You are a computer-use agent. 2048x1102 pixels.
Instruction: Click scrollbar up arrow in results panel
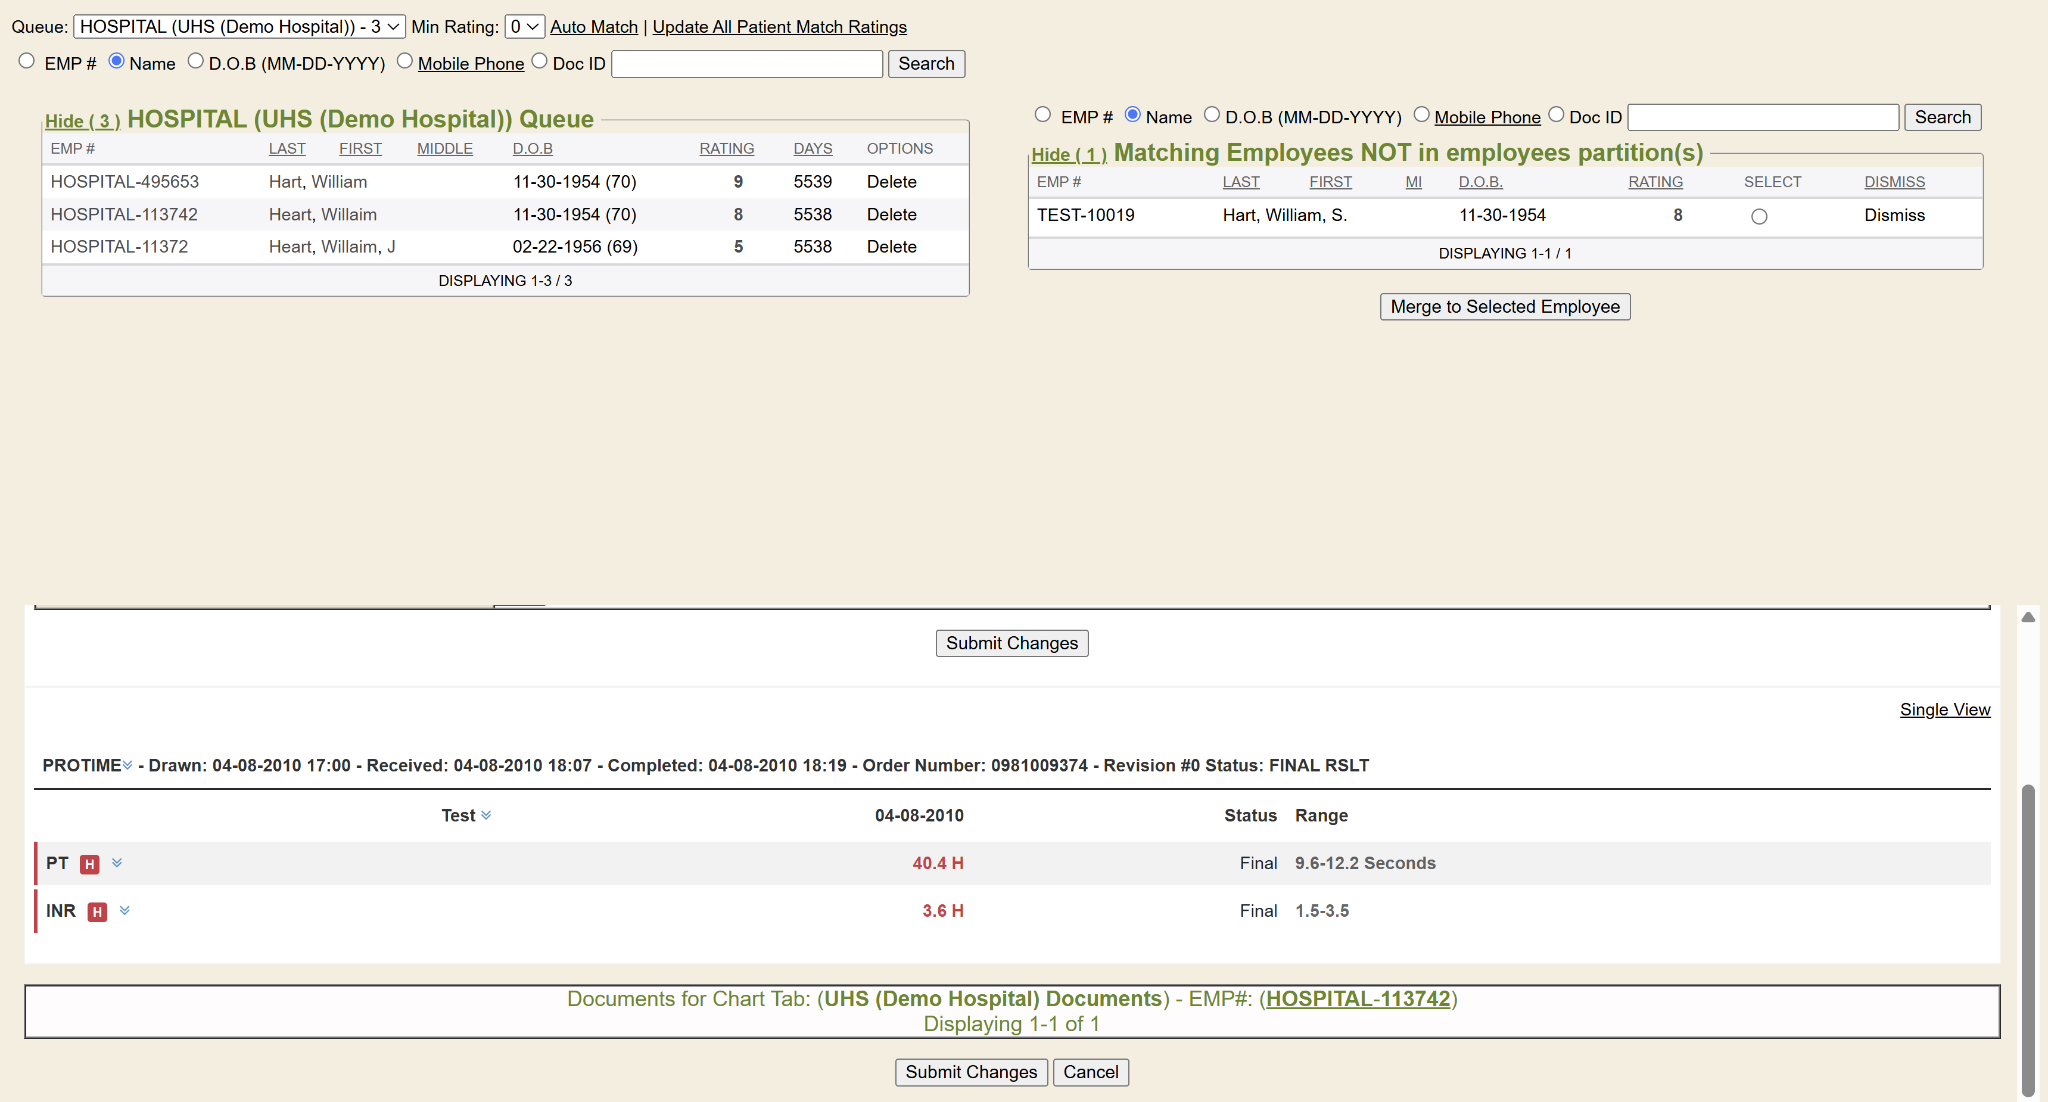click(x=2028, y=617)
